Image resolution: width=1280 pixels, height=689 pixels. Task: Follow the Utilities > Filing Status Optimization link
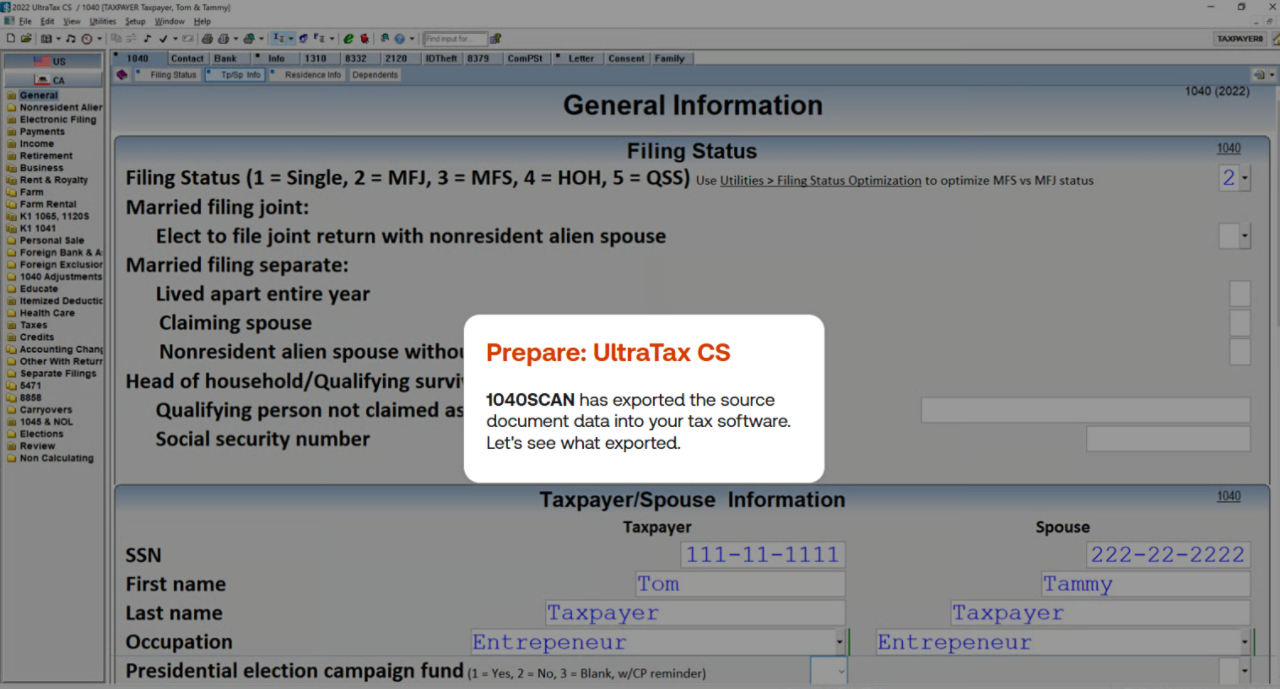(820, 181)
